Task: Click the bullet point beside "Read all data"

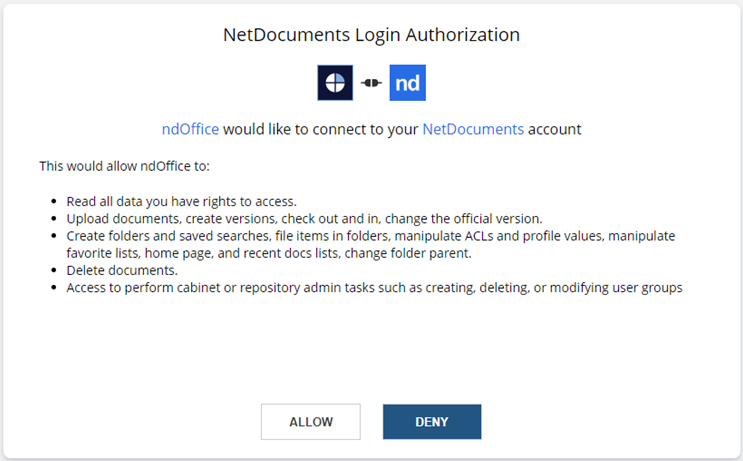Action: tap(53, 201)
